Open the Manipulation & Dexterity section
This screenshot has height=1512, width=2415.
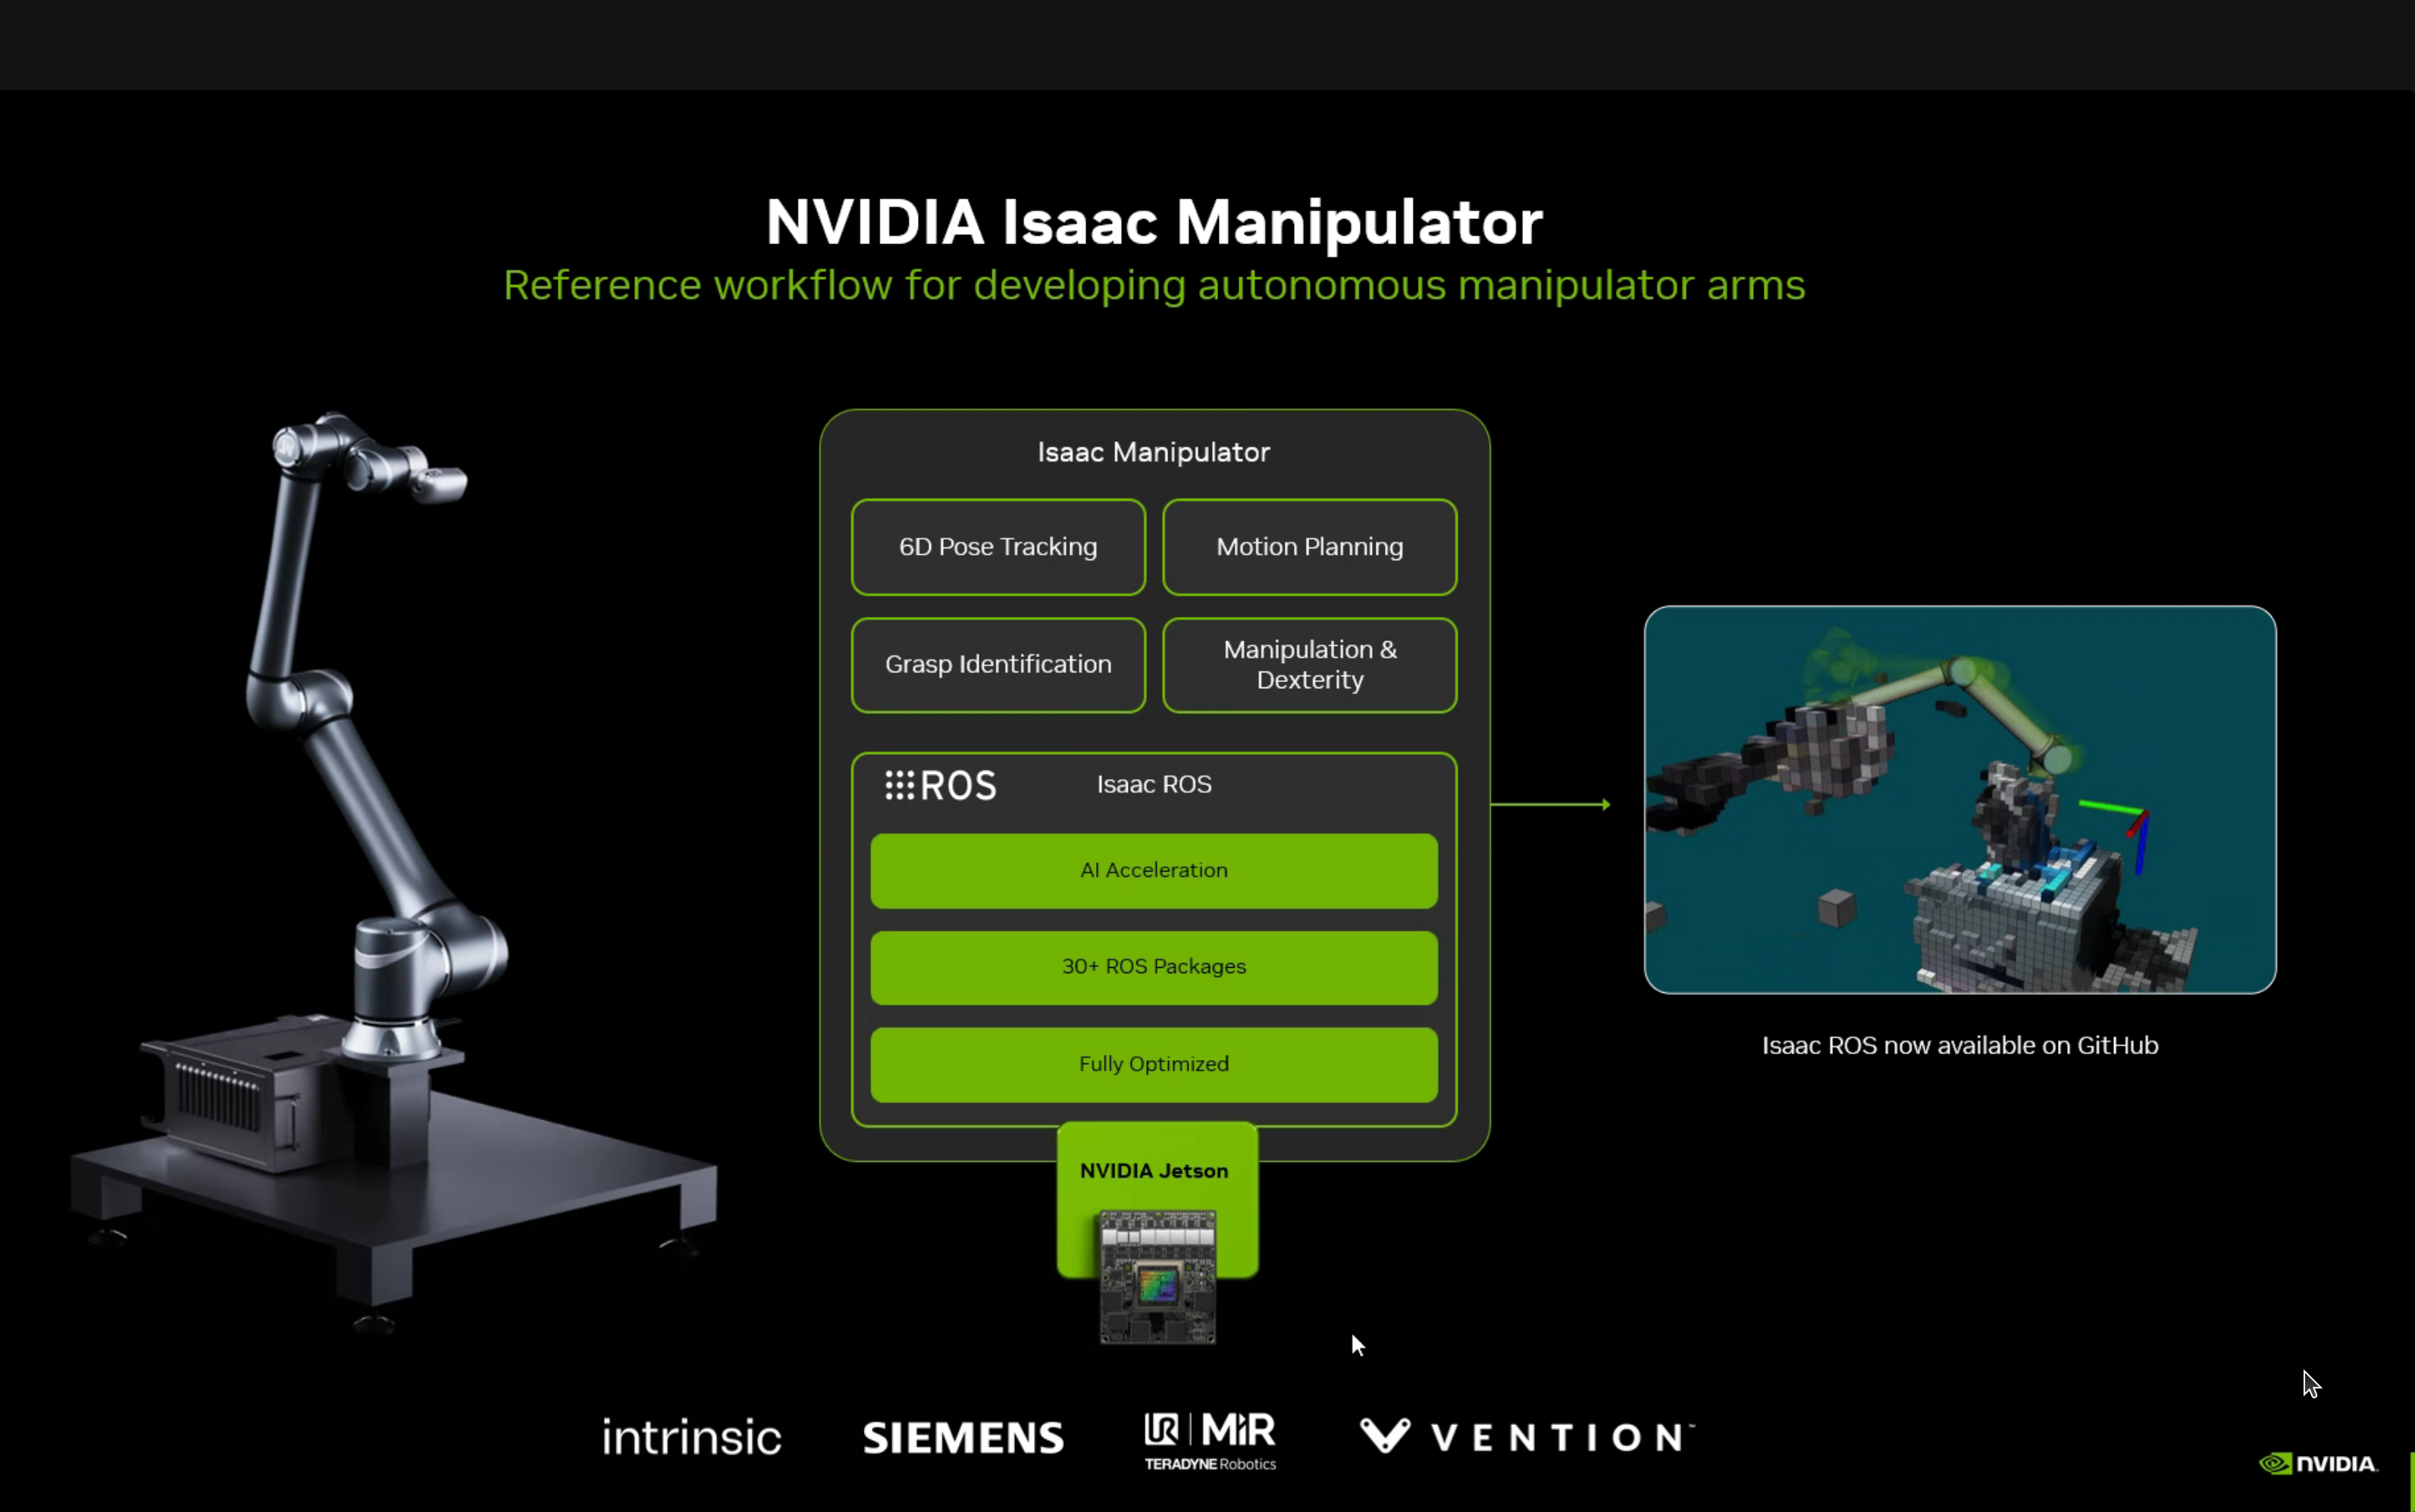click(x=1309, y=664)
